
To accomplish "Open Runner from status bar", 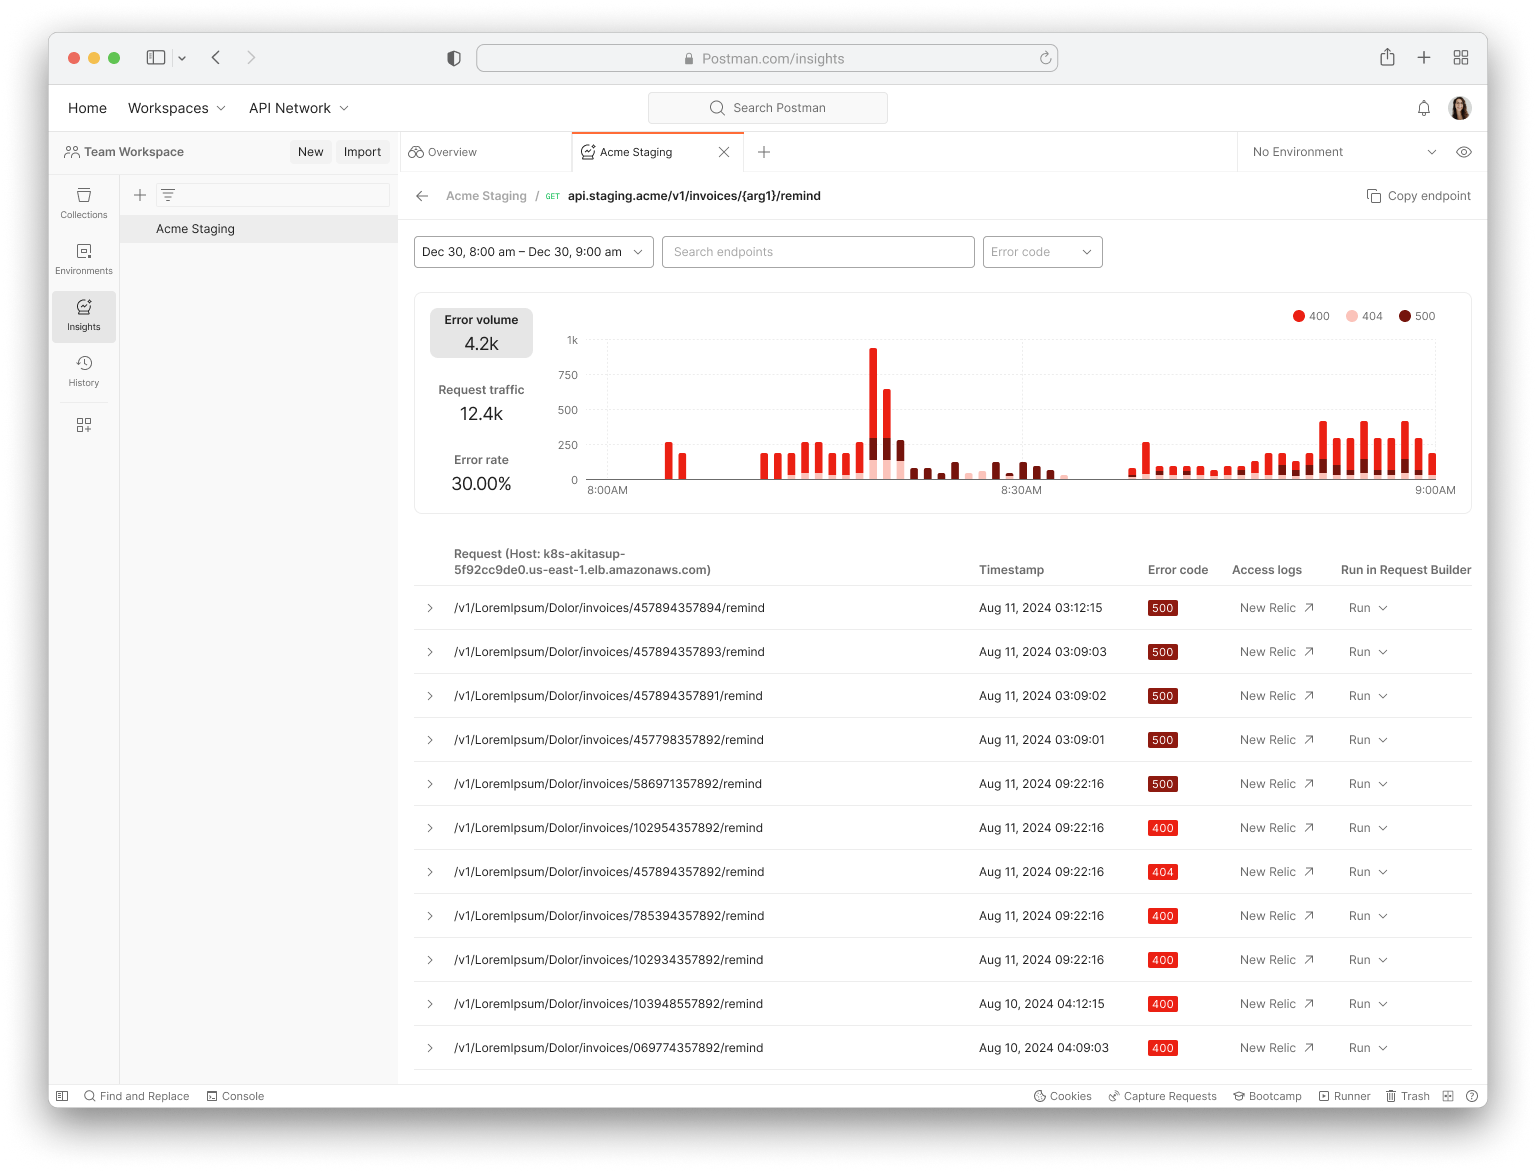I will tap(1344, 1096).
